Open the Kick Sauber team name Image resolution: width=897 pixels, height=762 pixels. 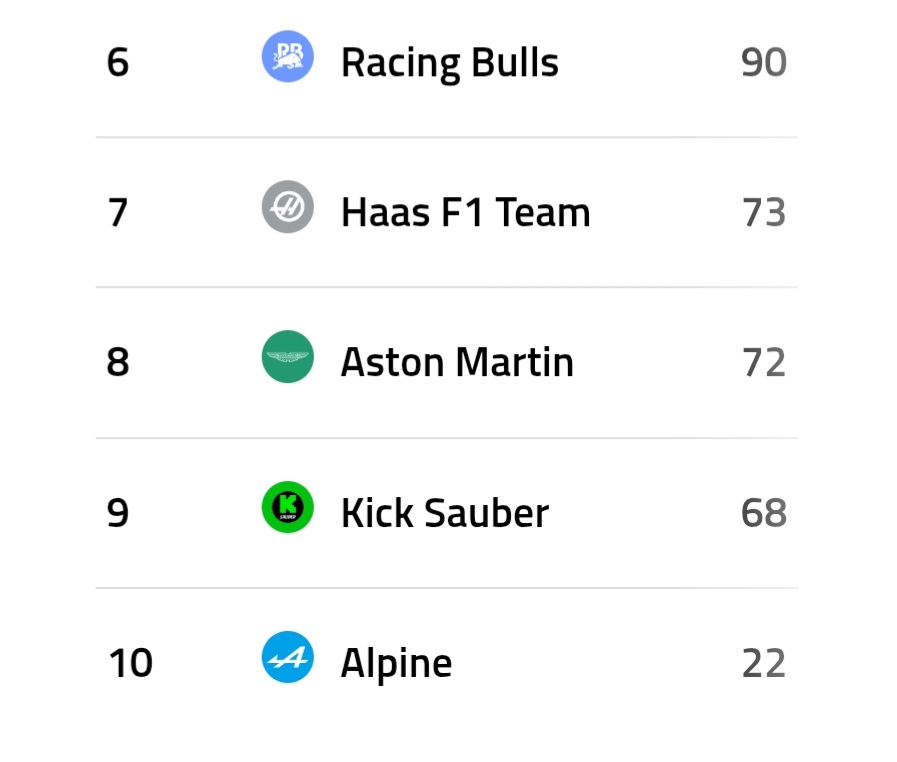pyautogui.click(x=444, y=513)
